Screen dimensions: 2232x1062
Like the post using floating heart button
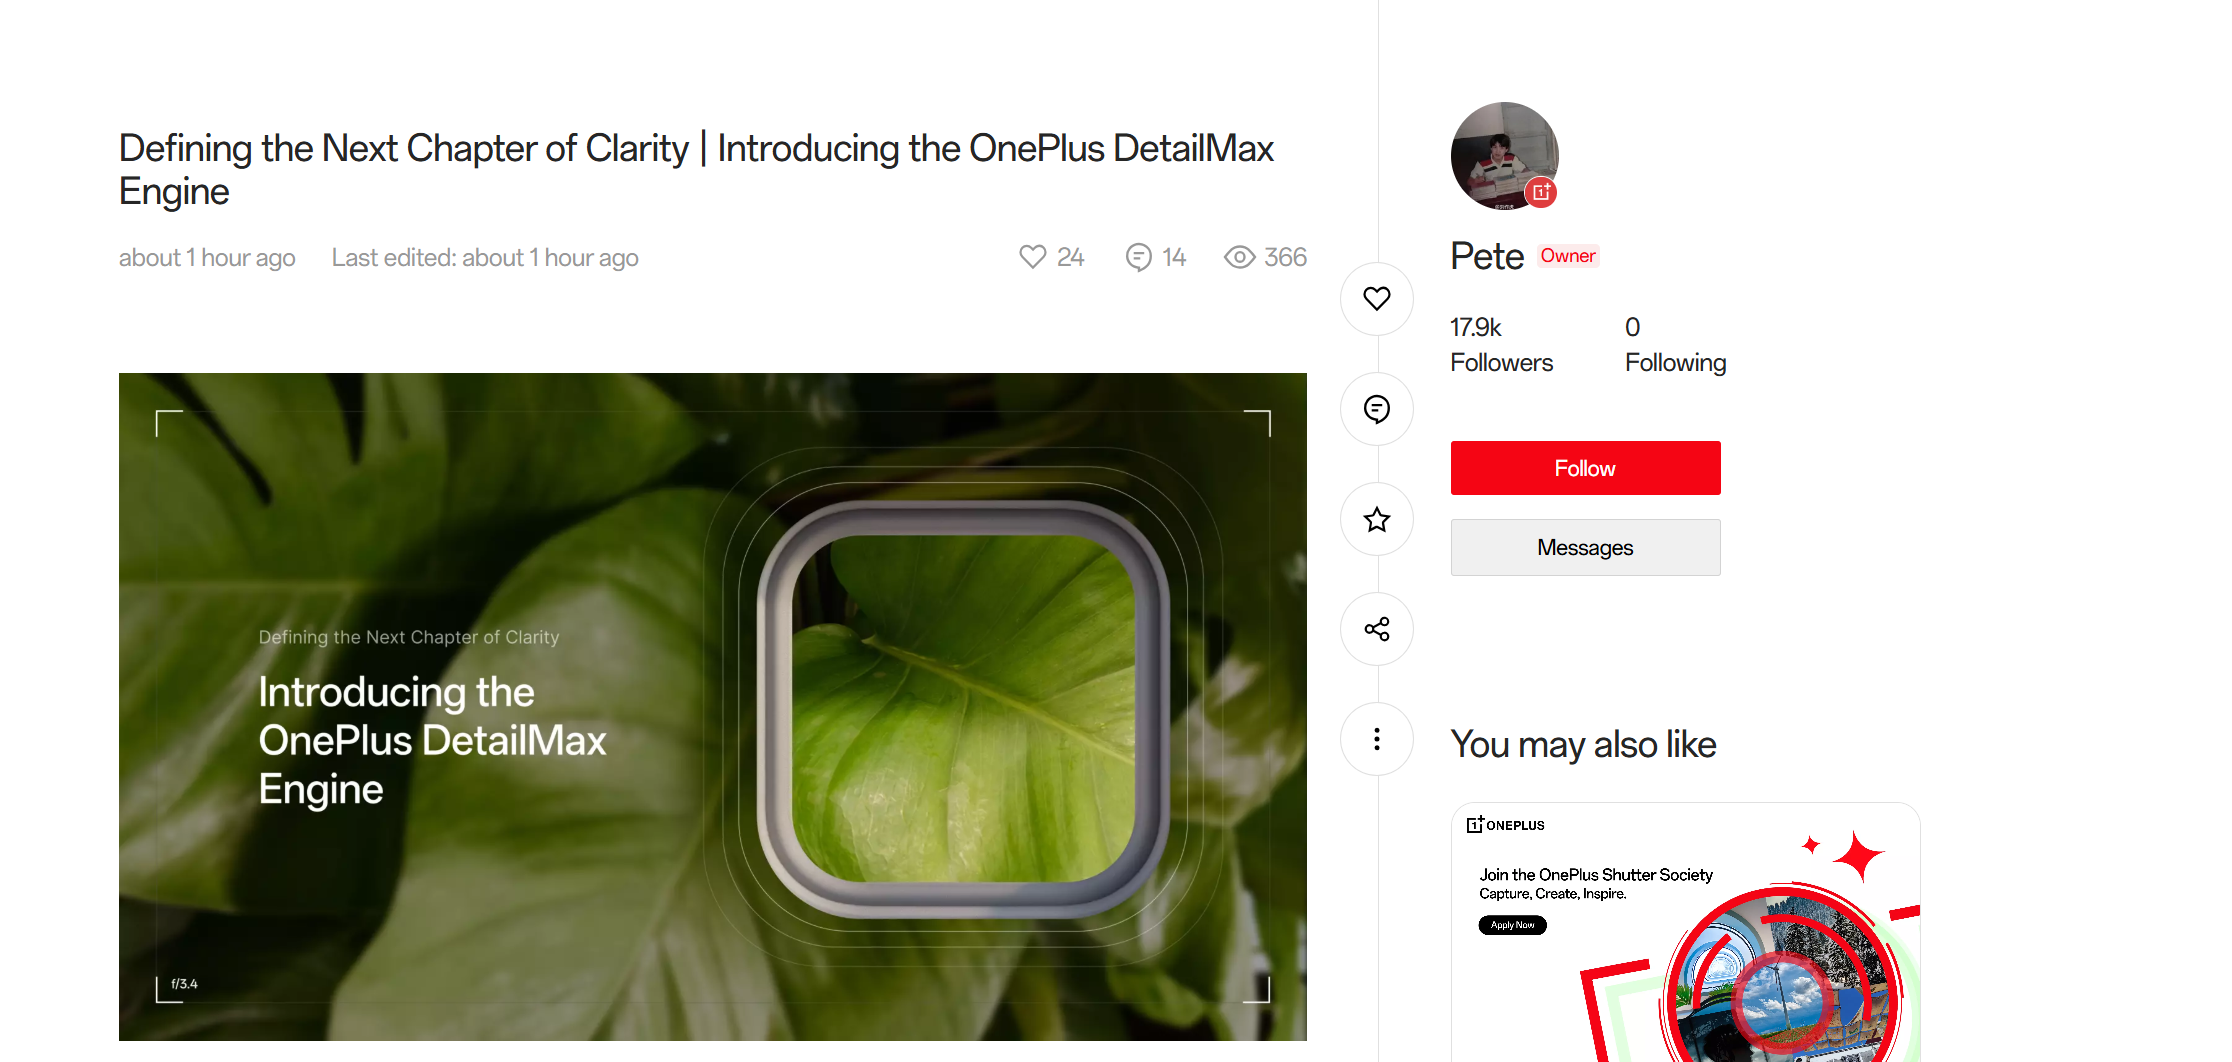coord(1377,298)
